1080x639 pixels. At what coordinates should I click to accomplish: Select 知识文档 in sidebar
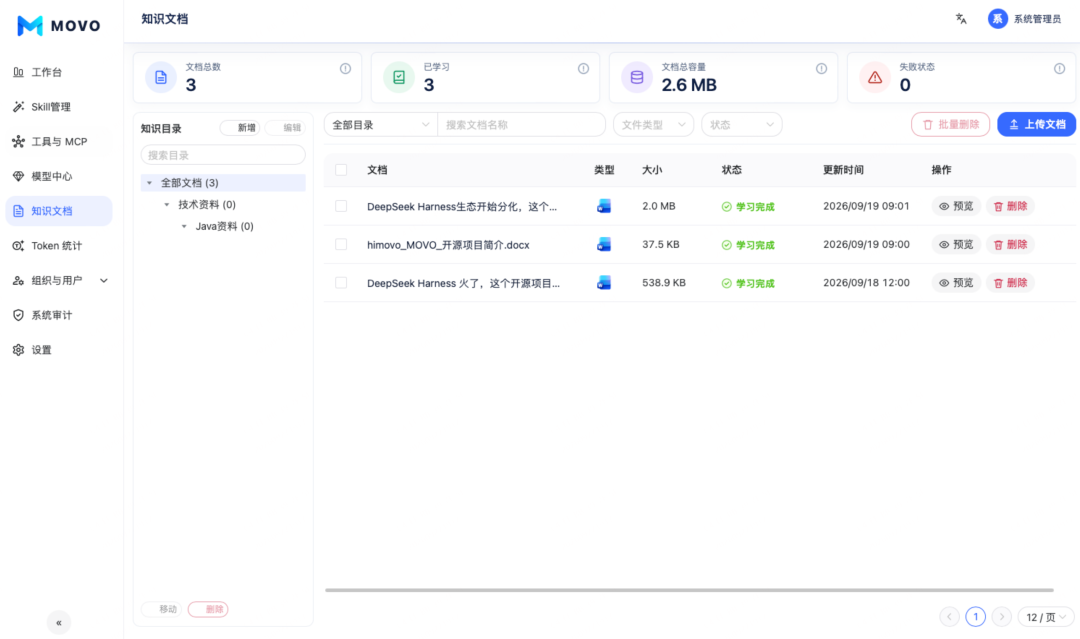(59, 211)
